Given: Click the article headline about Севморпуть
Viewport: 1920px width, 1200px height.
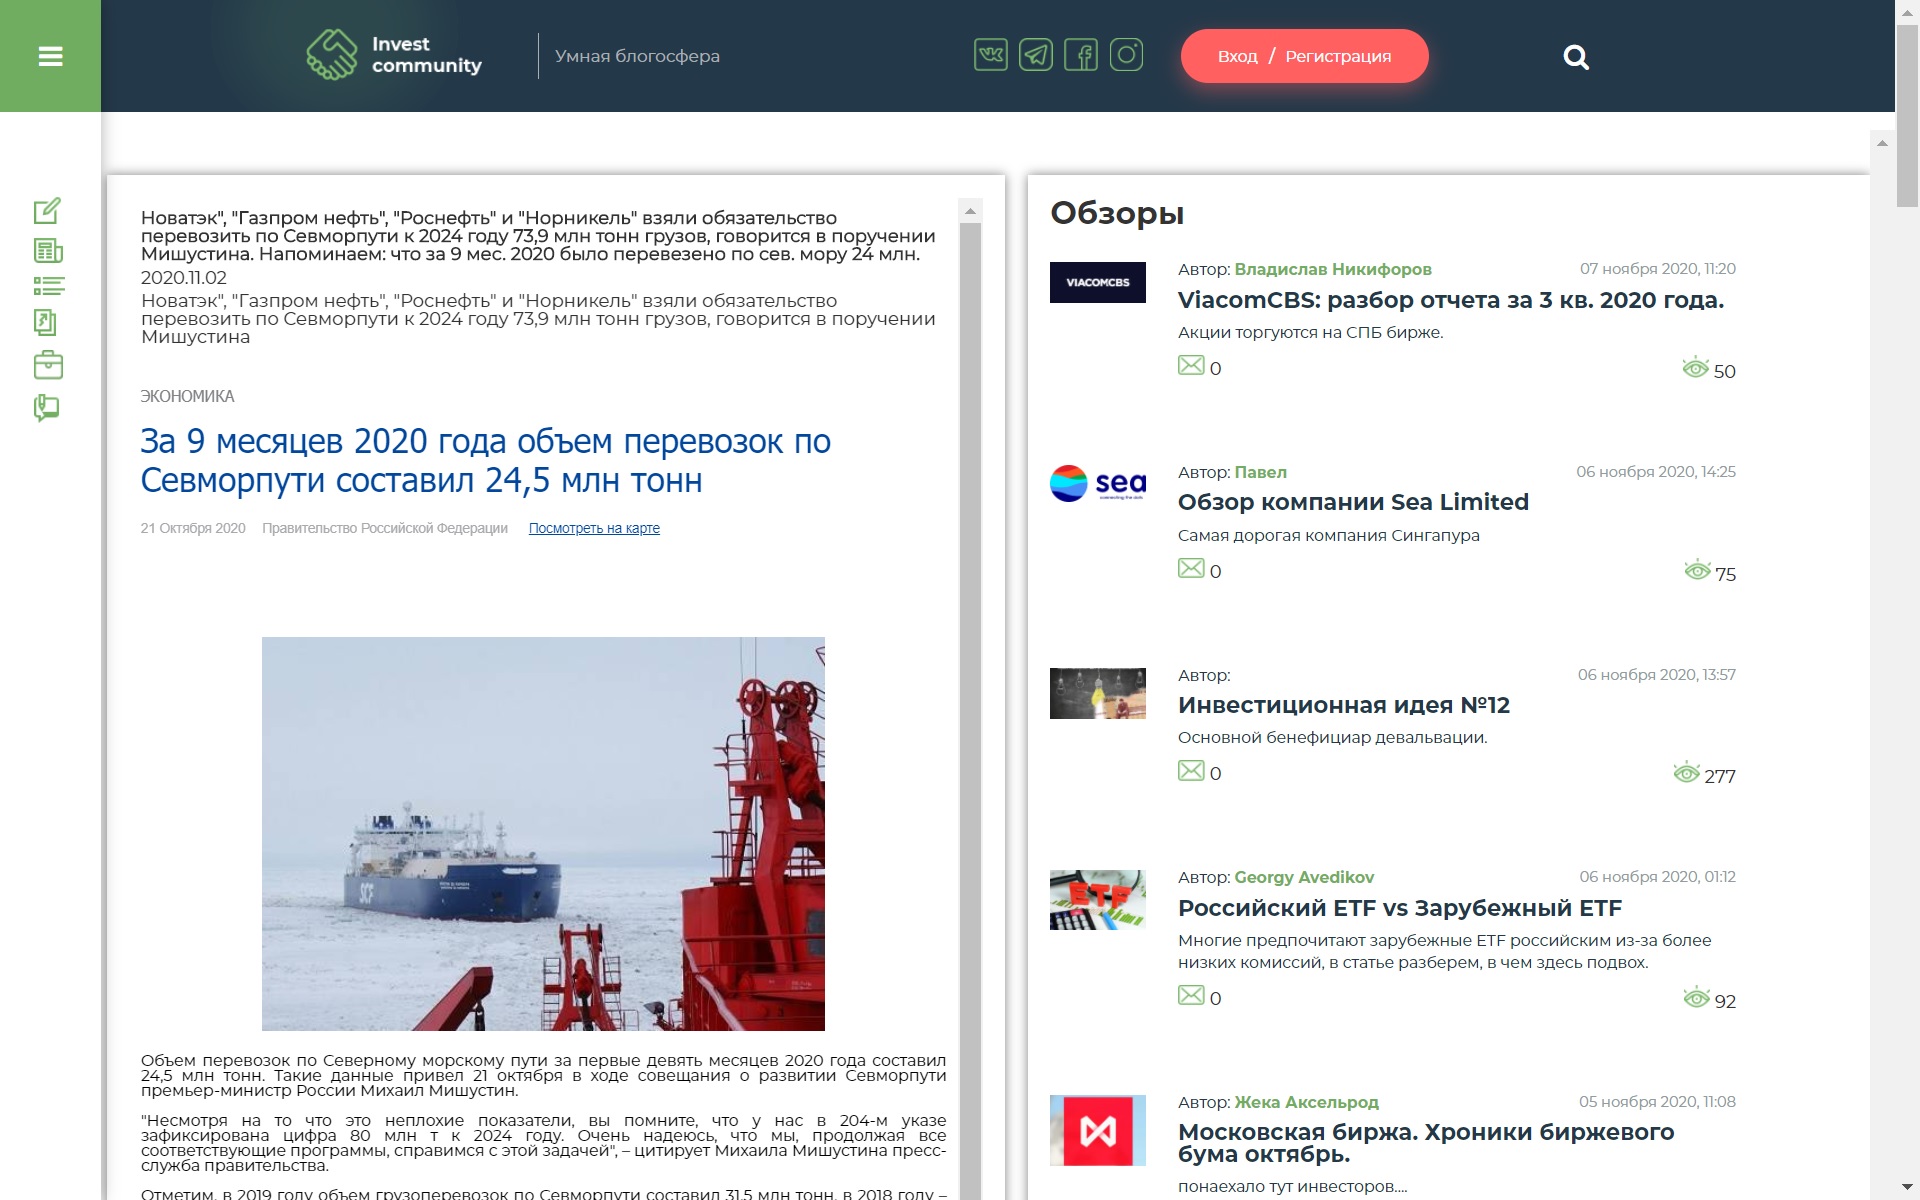Looking at the screenshot, I should click(x=485, y=460).
